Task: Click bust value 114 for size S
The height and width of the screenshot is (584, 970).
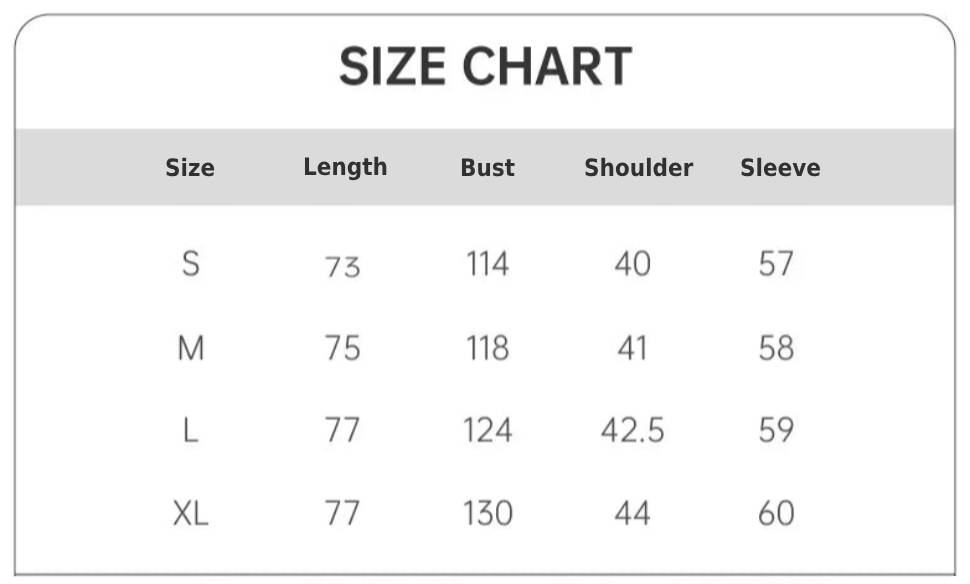Action: tap(487, 264)
